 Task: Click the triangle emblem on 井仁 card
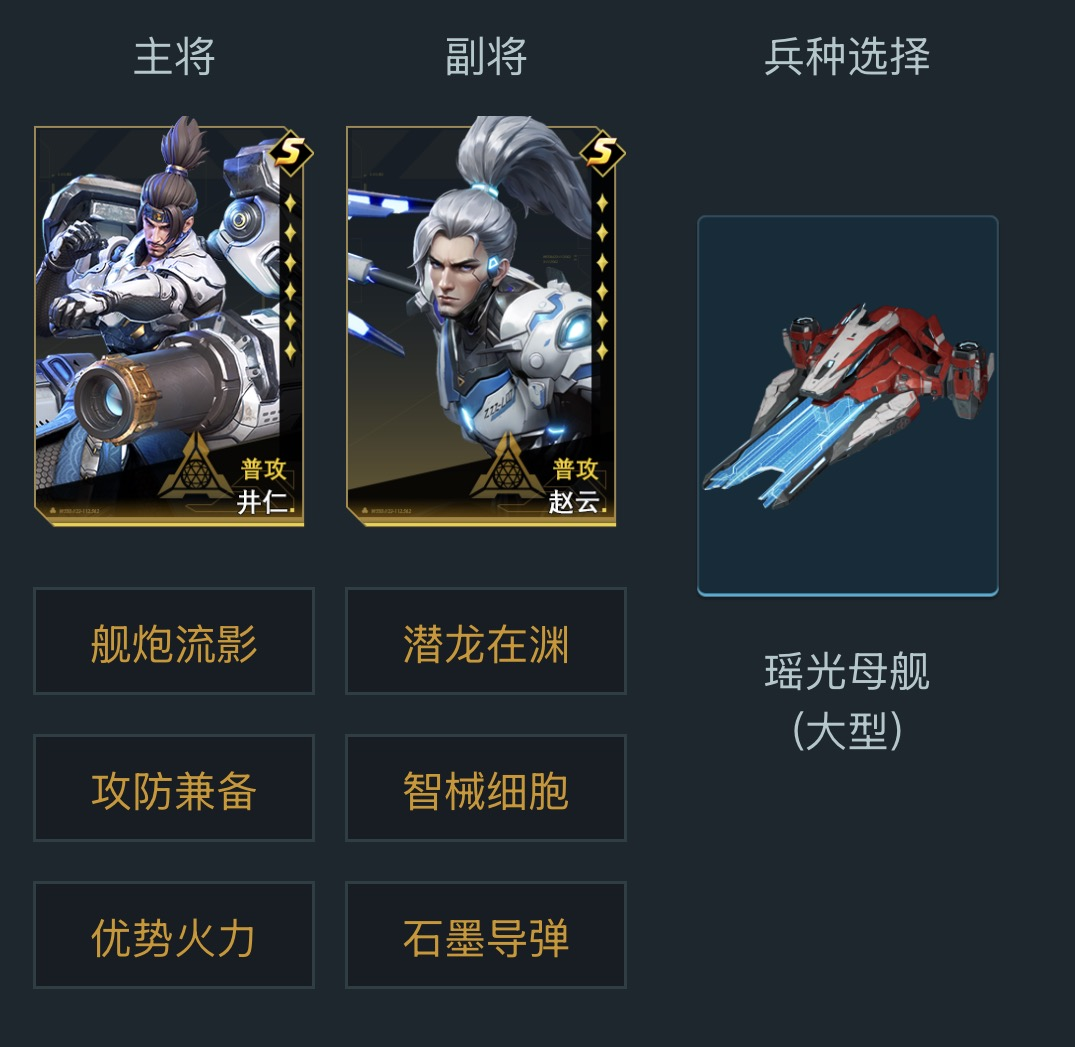(195, 466)
